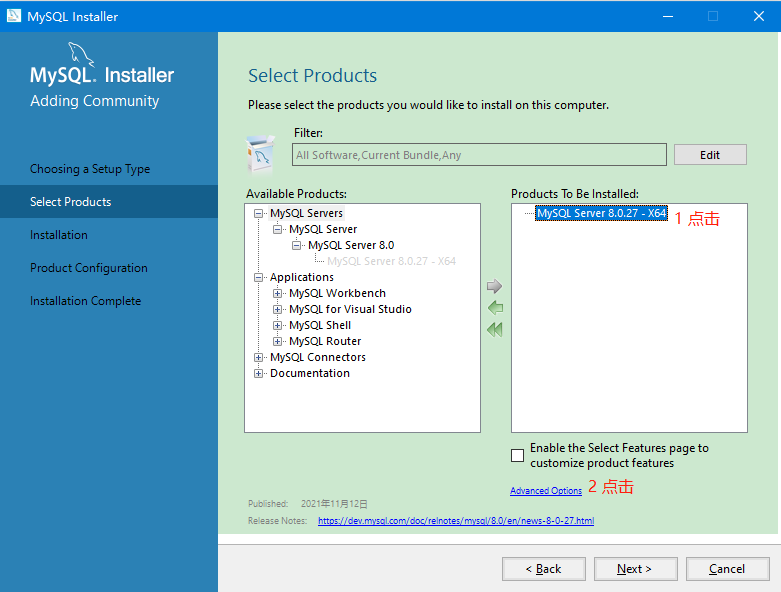Select the MySQL Shell tree label
The height and width of the screenshot is (592, 781).
pyautogui.click(x=320, y=325)
